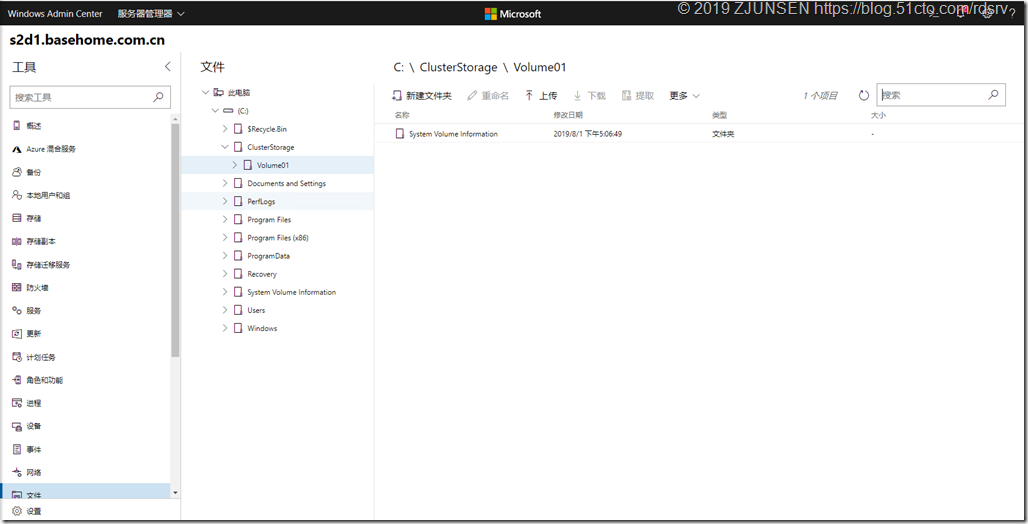Open the 更多 more dropdown
The width and height of the screenshot is (1028, 524).
point(684,96)
